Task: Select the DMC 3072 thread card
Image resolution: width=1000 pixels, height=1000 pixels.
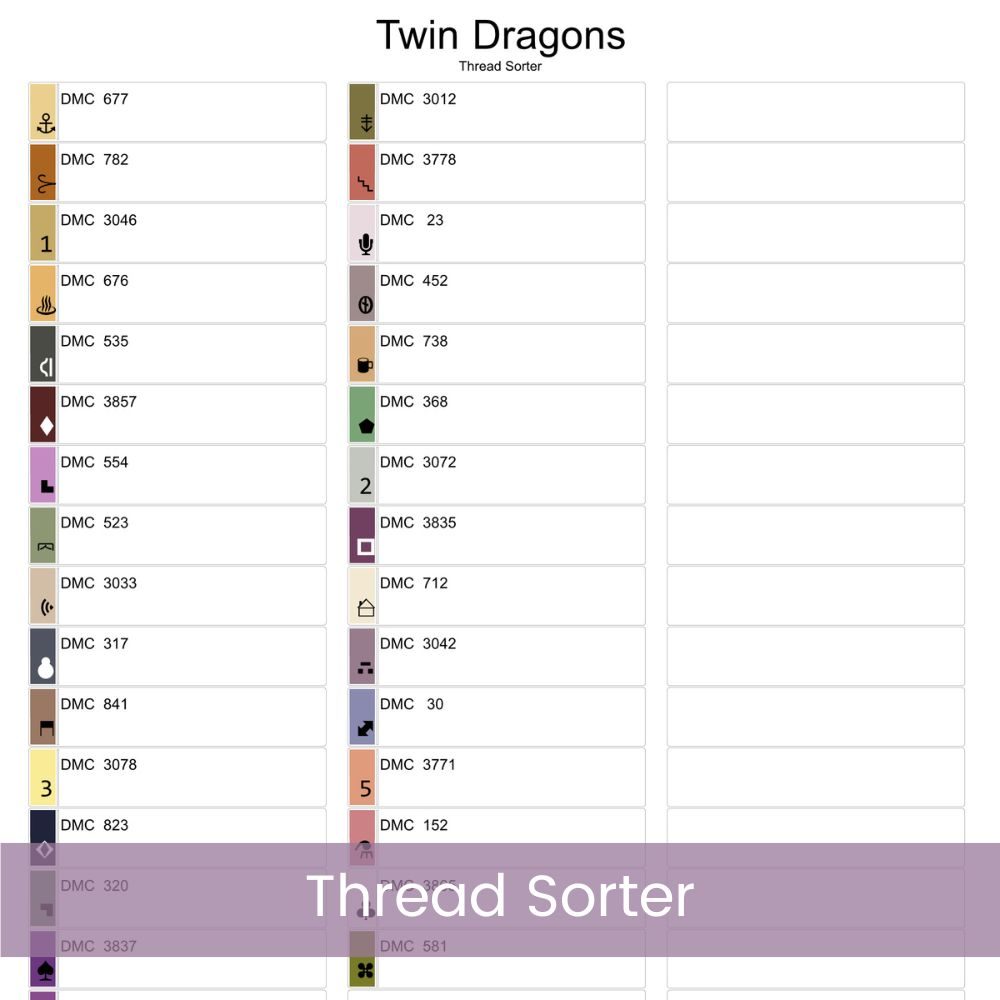Action: coord(497,474)
